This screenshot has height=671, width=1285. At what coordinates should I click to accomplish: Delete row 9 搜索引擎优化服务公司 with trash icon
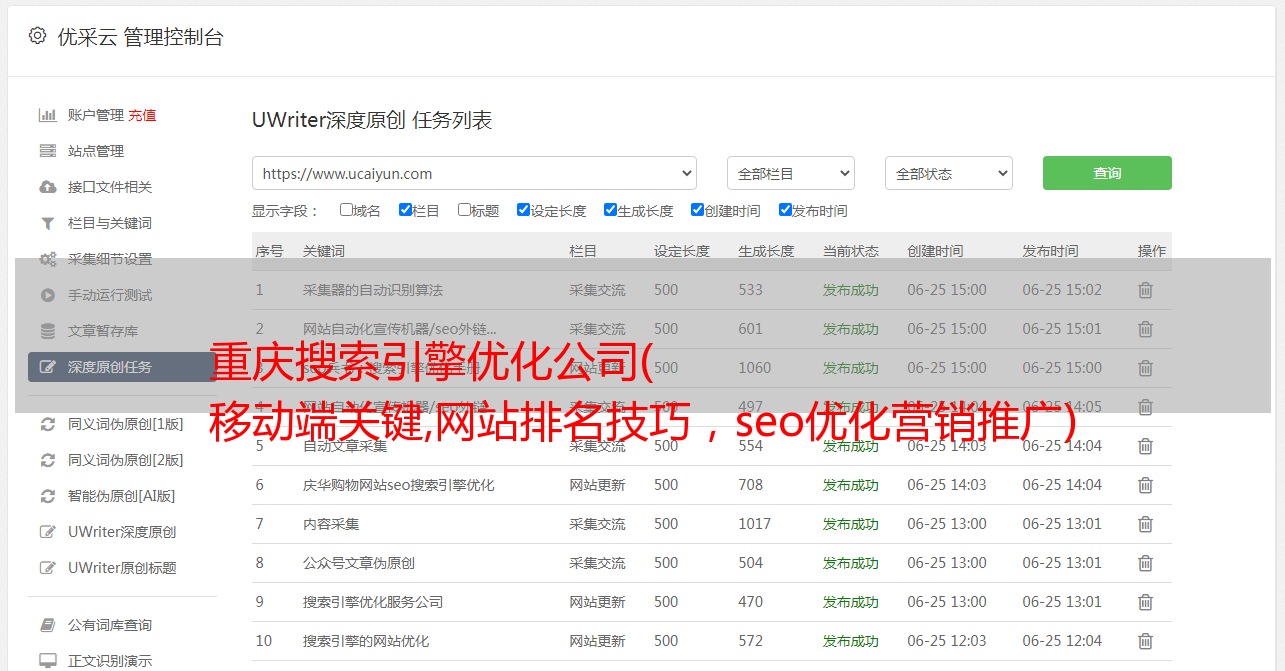pyautogui.click(x=1146, y=602)
